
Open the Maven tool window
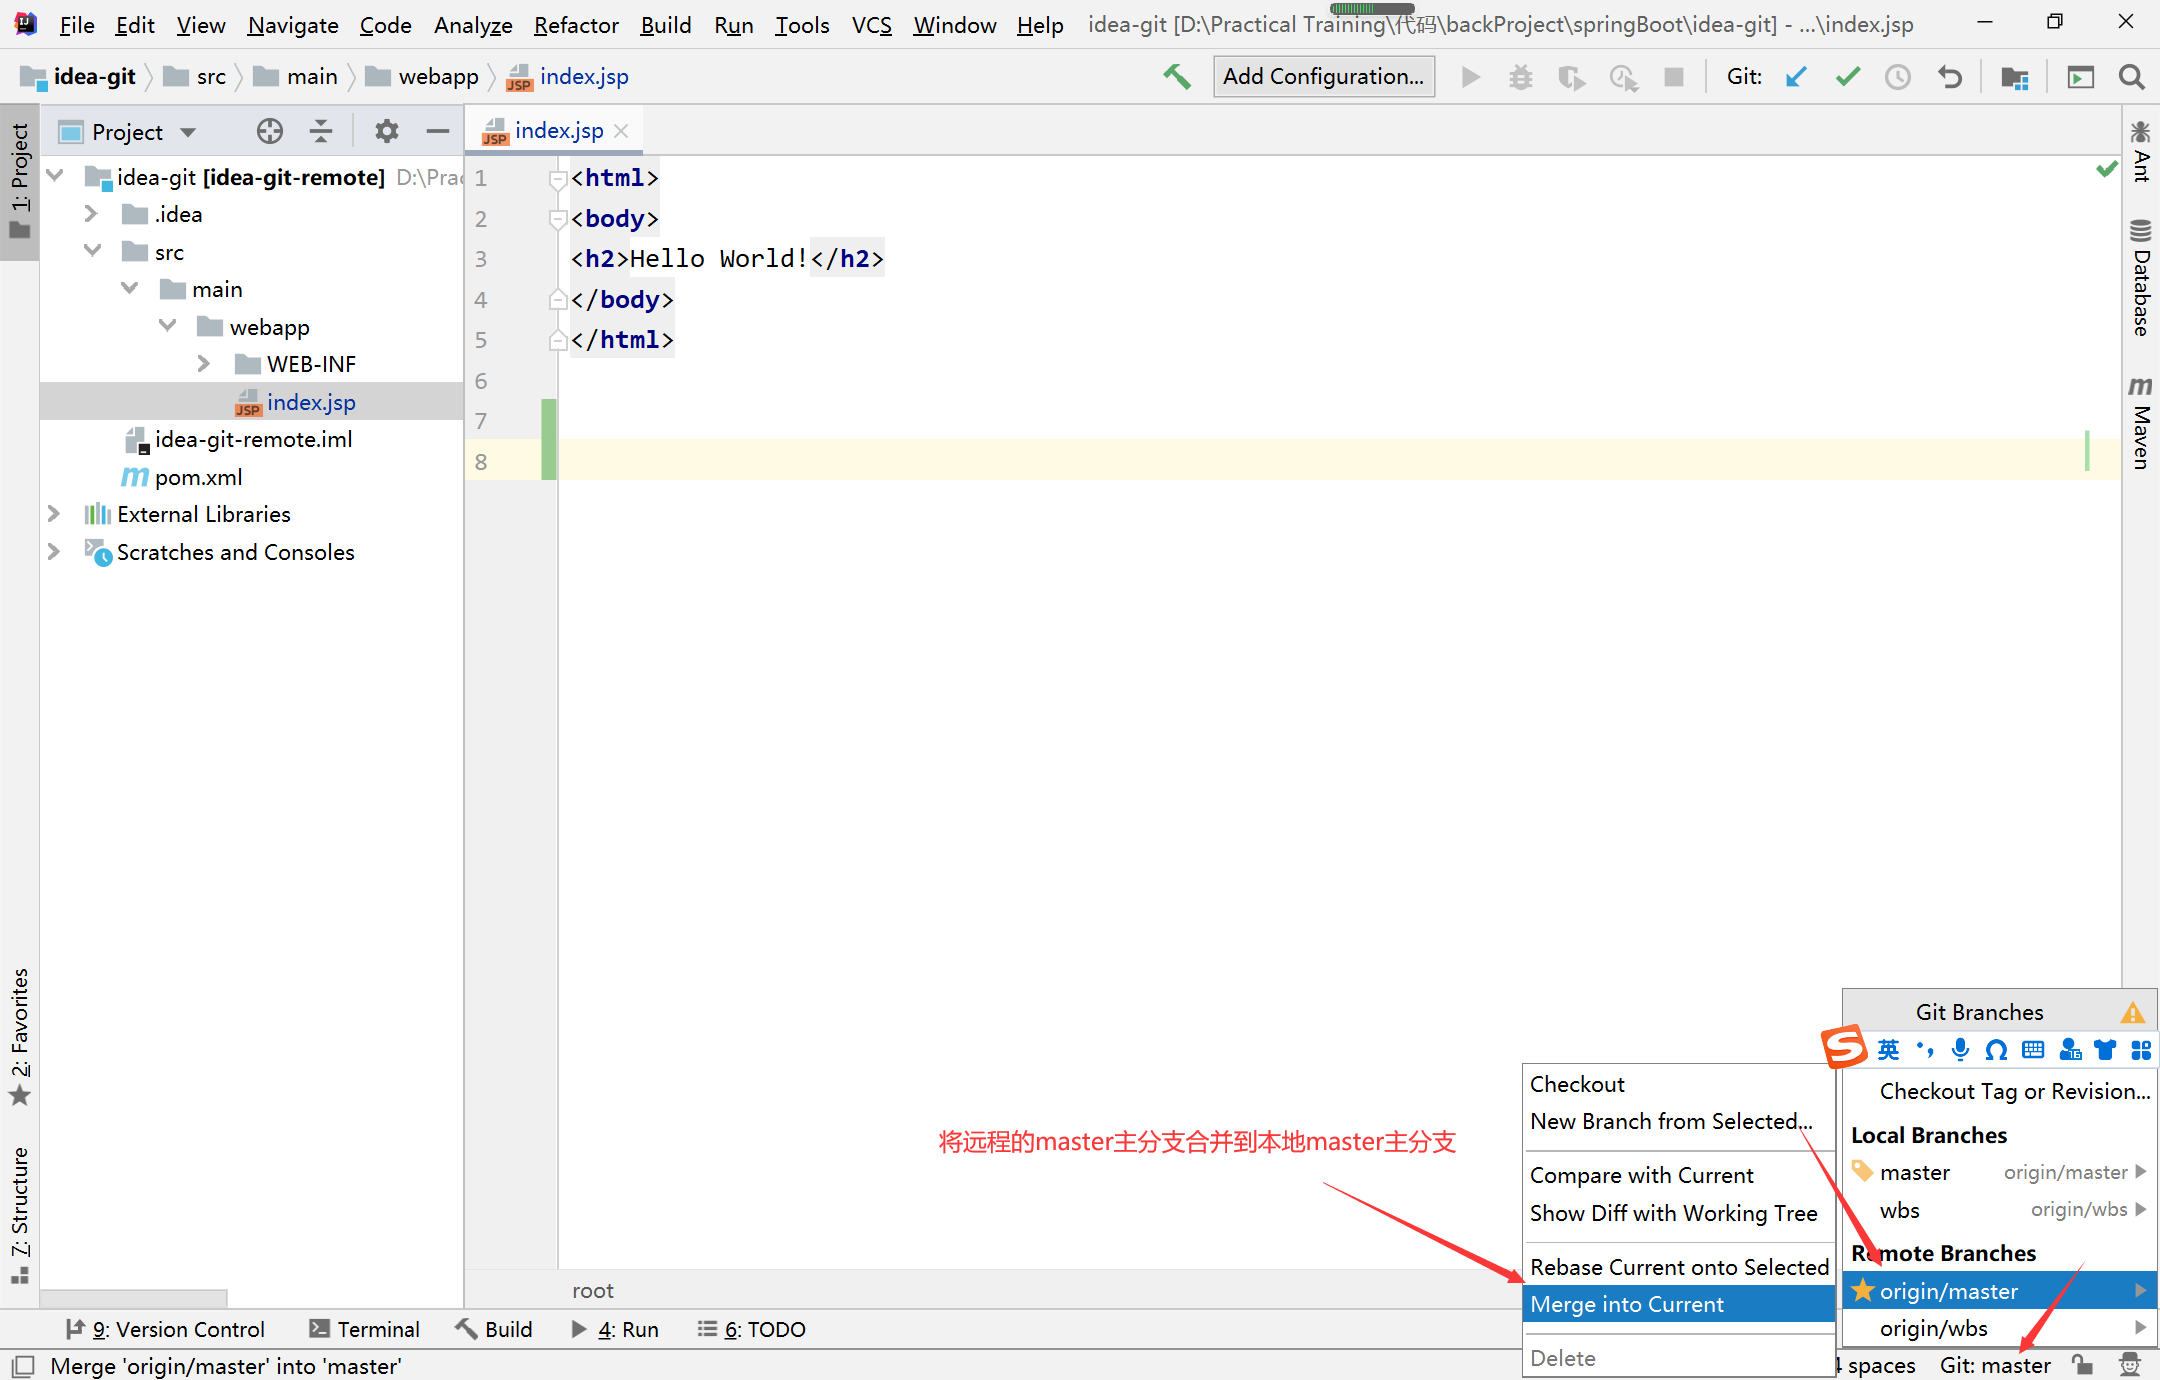[x=2140, y=422]
